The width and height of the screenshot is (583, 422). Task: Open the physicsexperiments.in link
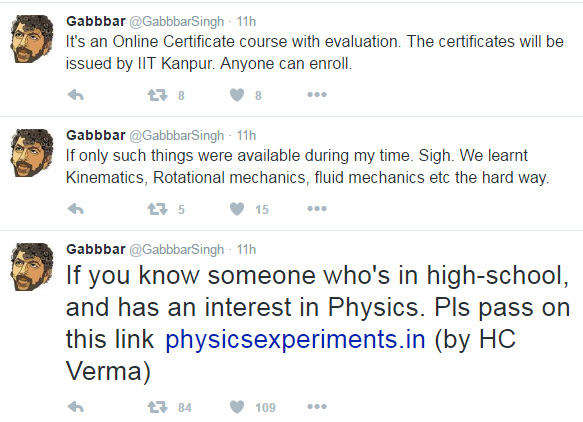click(295, 339)
